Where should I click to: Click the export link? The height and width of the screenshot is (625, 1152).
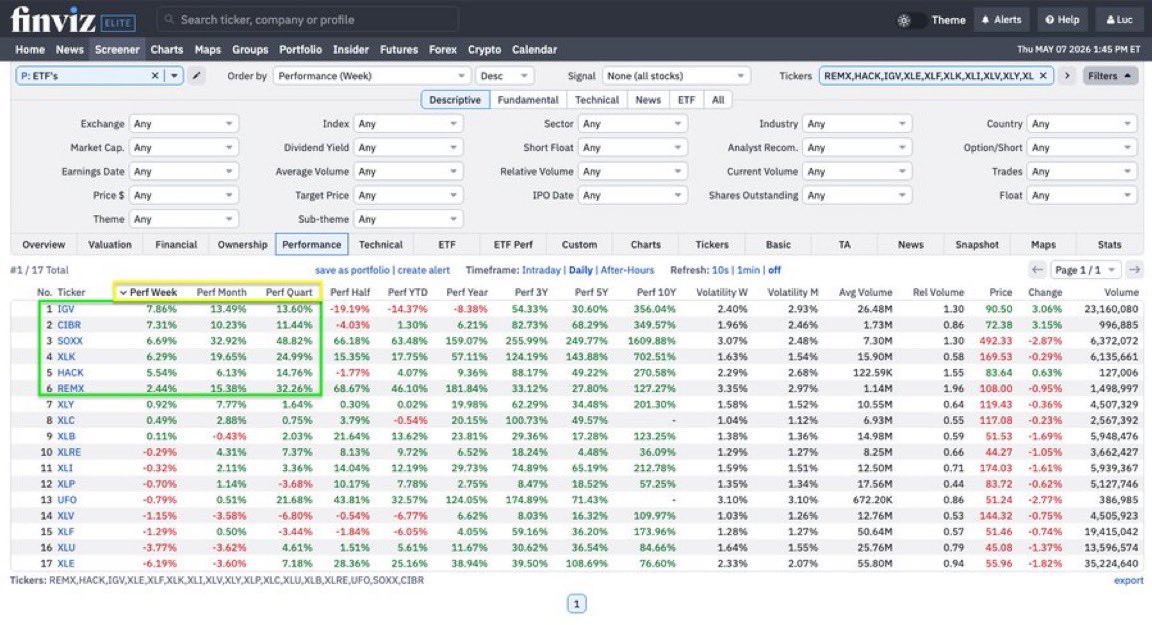coord(1128,580)
